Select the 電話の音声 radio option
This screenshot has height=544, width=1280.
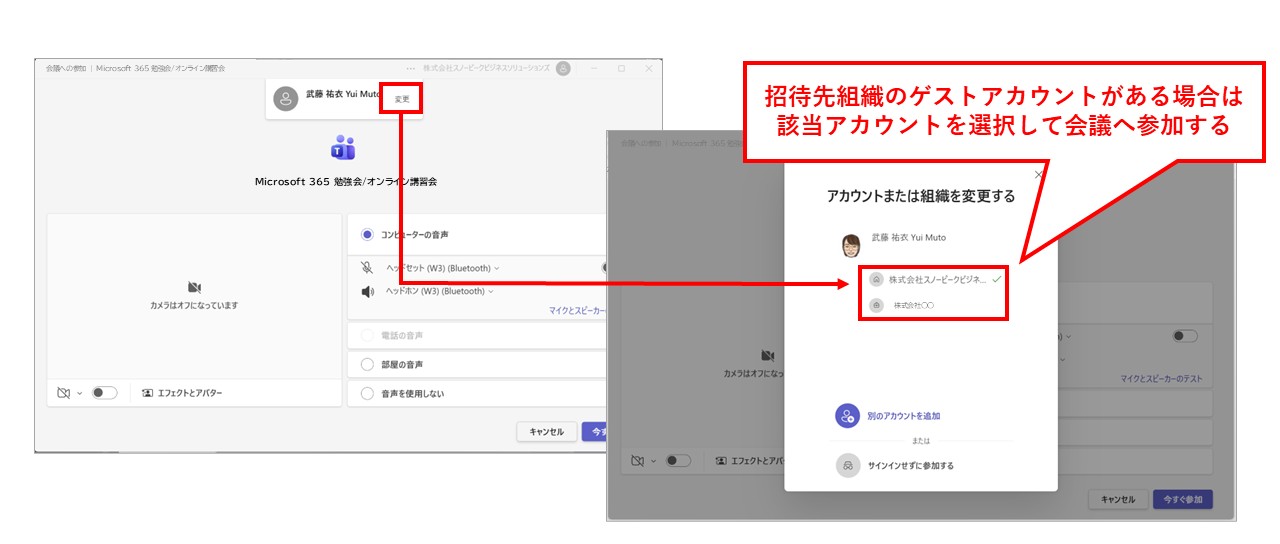(367, 336)
